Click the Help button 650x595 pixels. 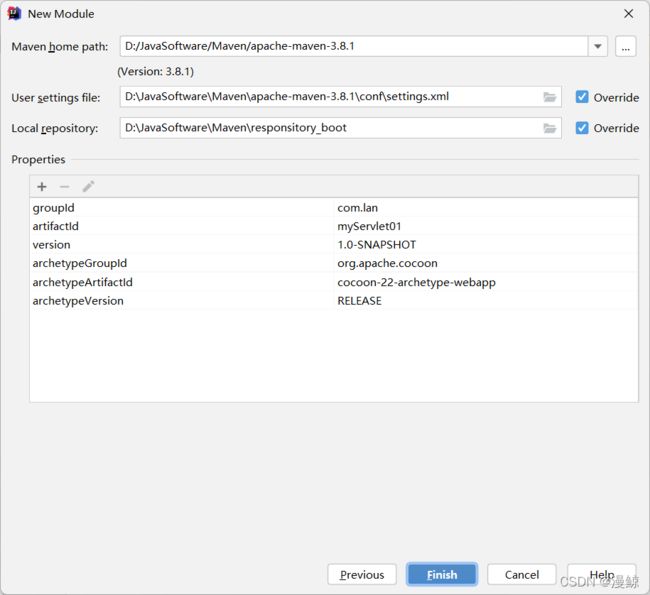pos(601,574)
